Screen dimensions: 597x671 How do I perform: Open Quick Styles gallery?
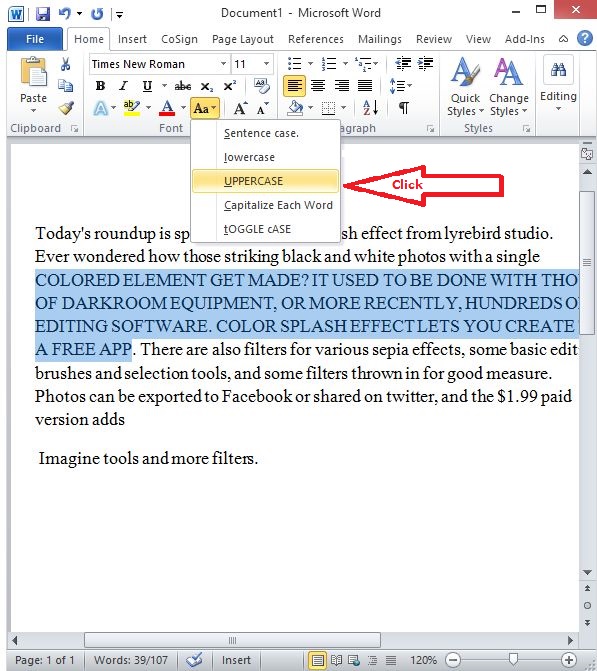coord(465,87)
